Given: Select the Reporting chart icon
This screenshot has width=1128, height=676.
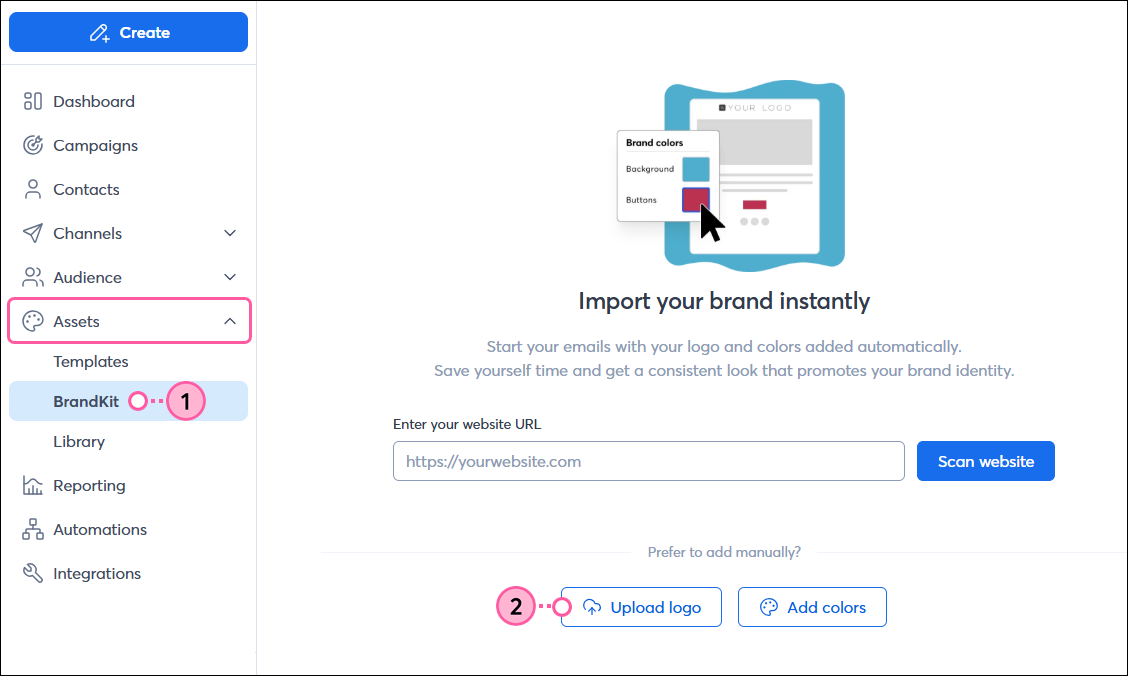Looking at the screenshot, I should [x=32, y=485].
